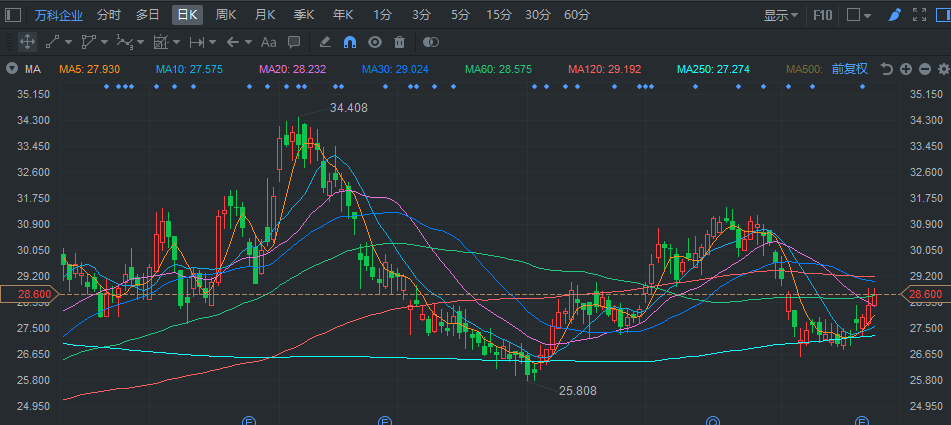The height and width of the screenshot is (425, 951).
Task: Add a comment bubble note
Action: [x=294, y=42]
